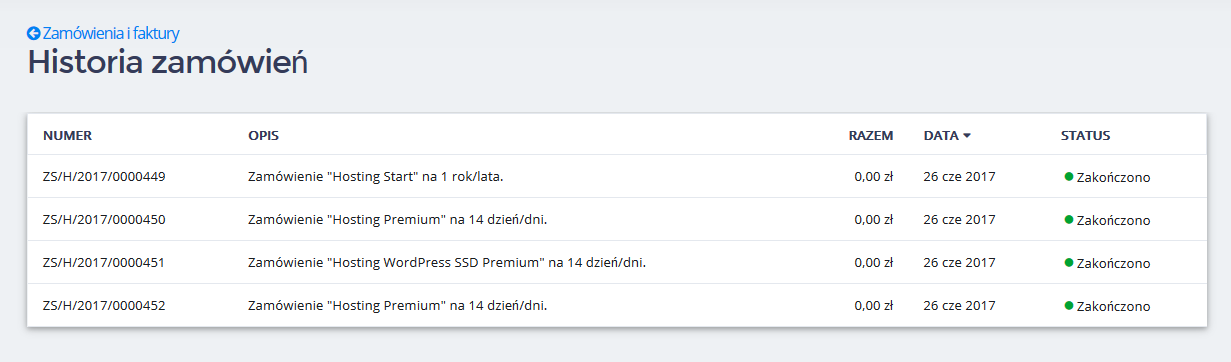1231x362 pixels.
Task: Click the back arrow icon beside Zamówienia i faktury
Action: click(33, 33)
